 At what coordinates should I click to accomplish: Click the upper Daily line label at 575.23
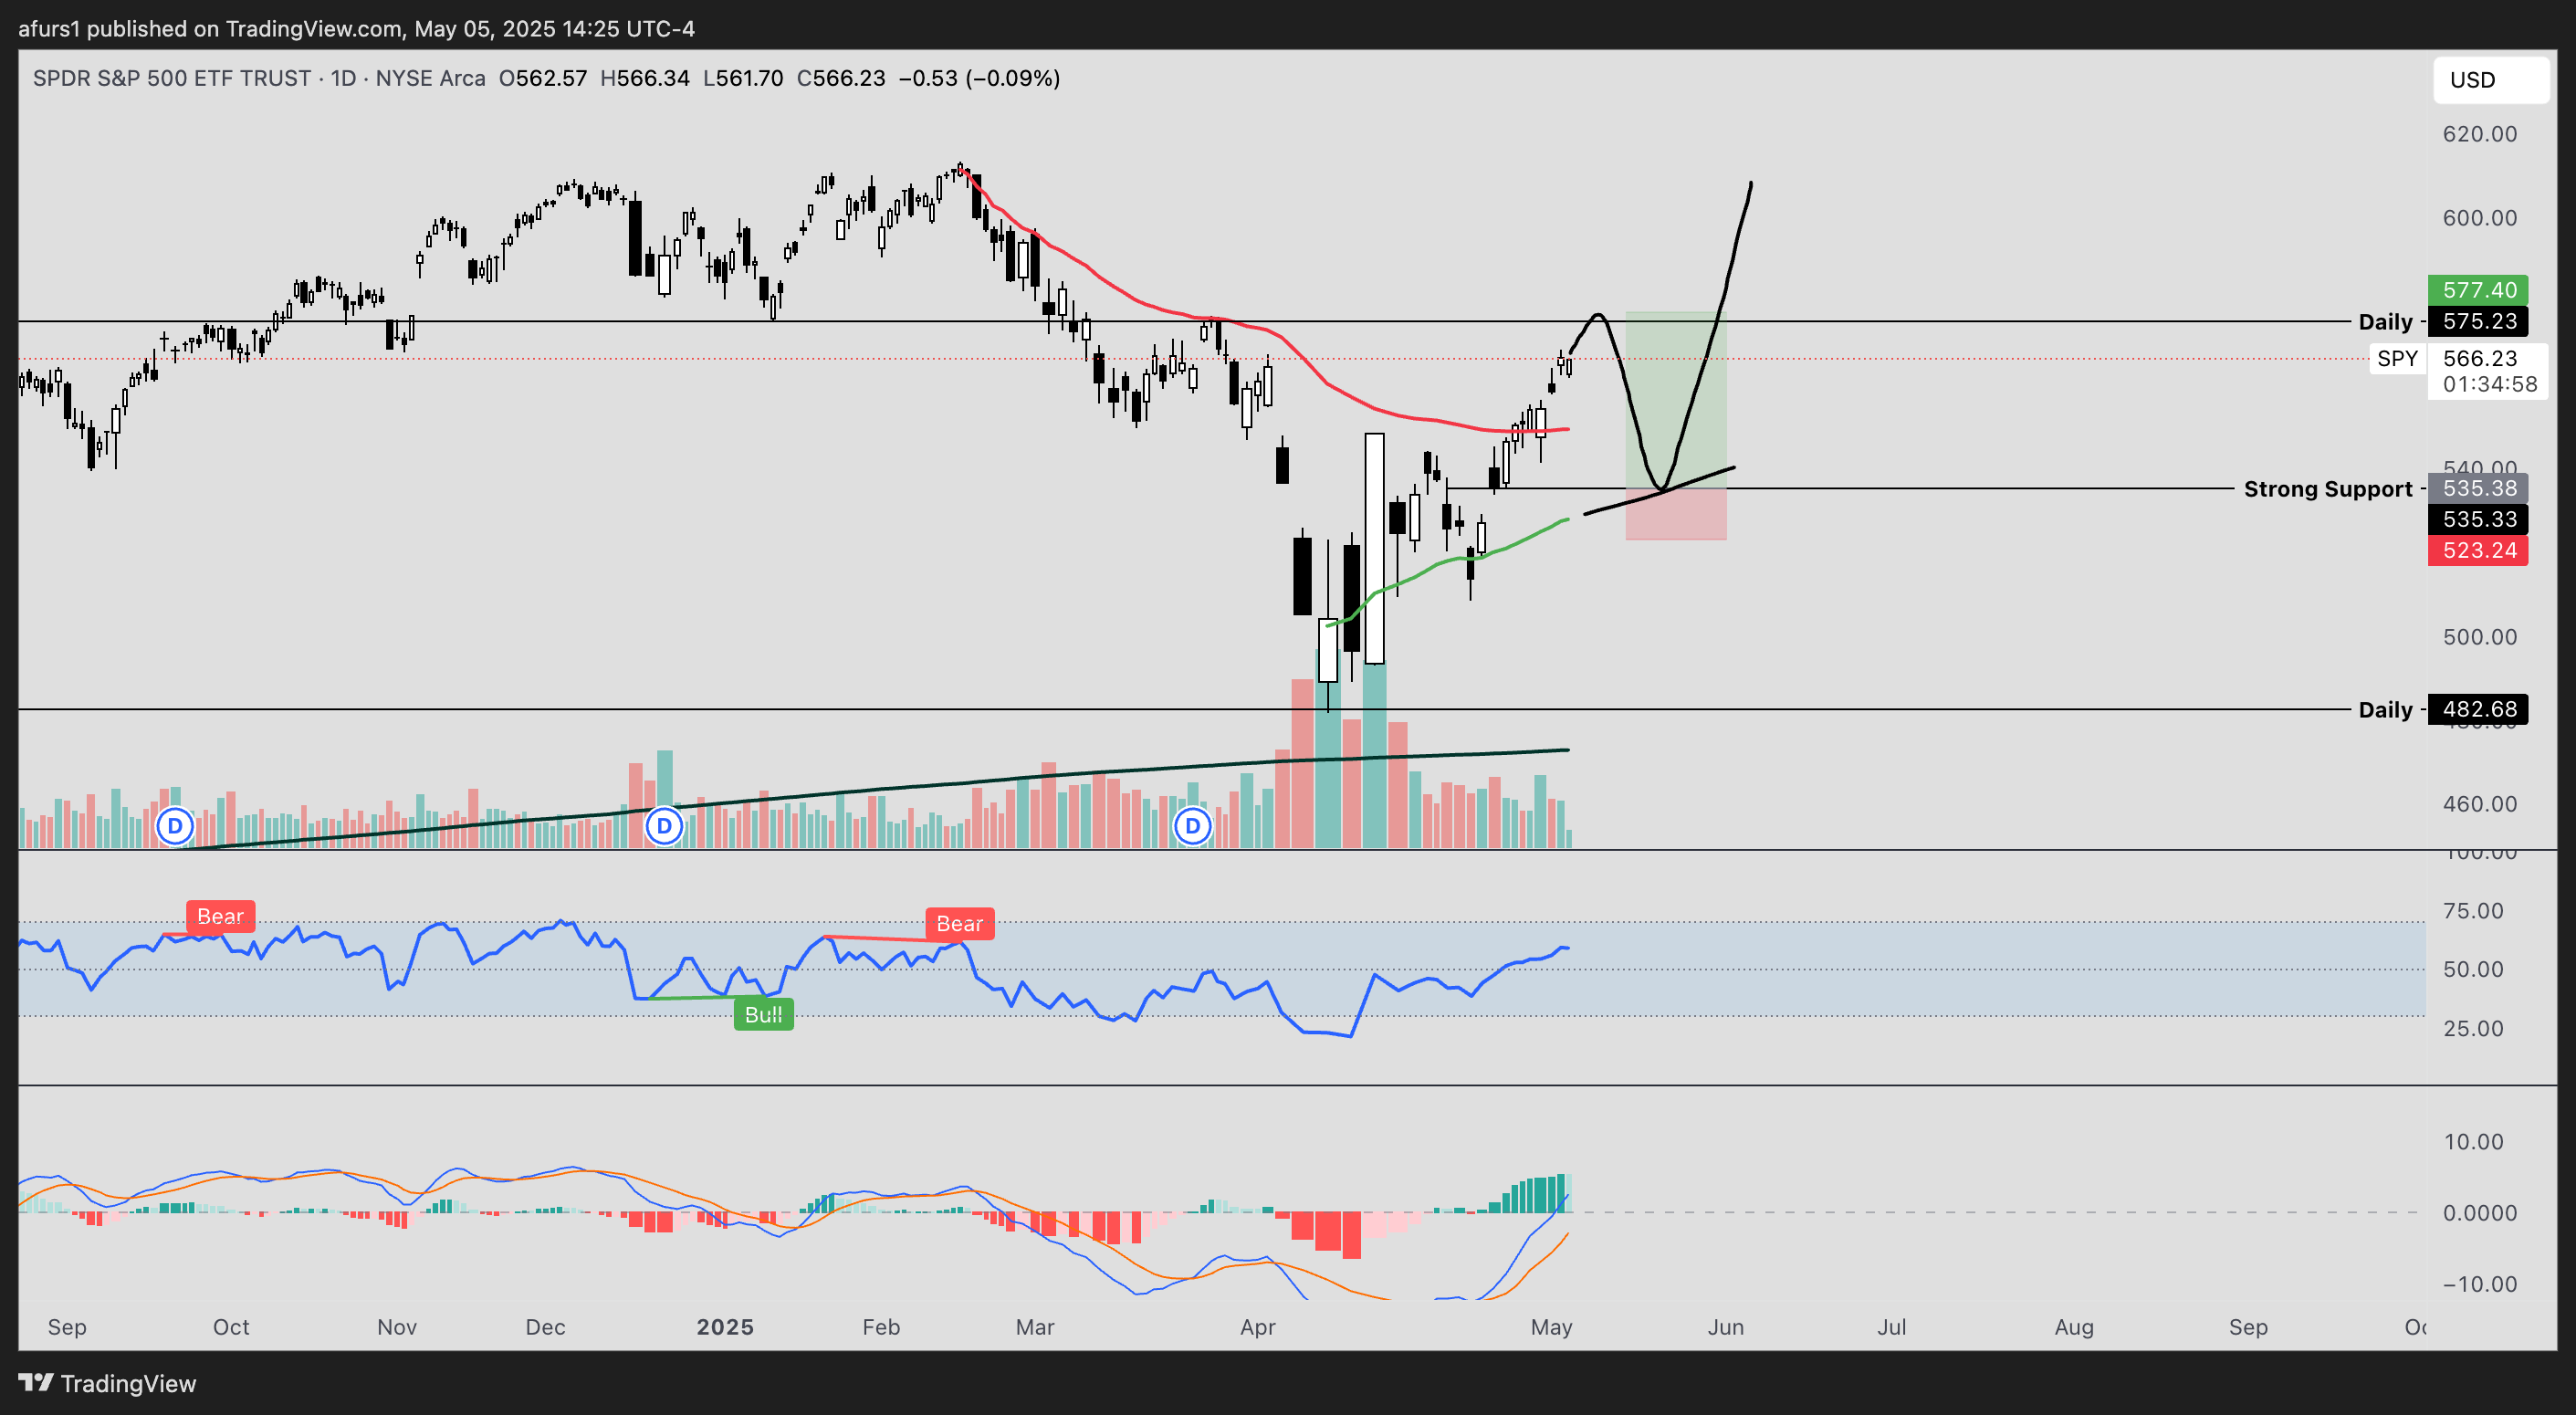2385,321
